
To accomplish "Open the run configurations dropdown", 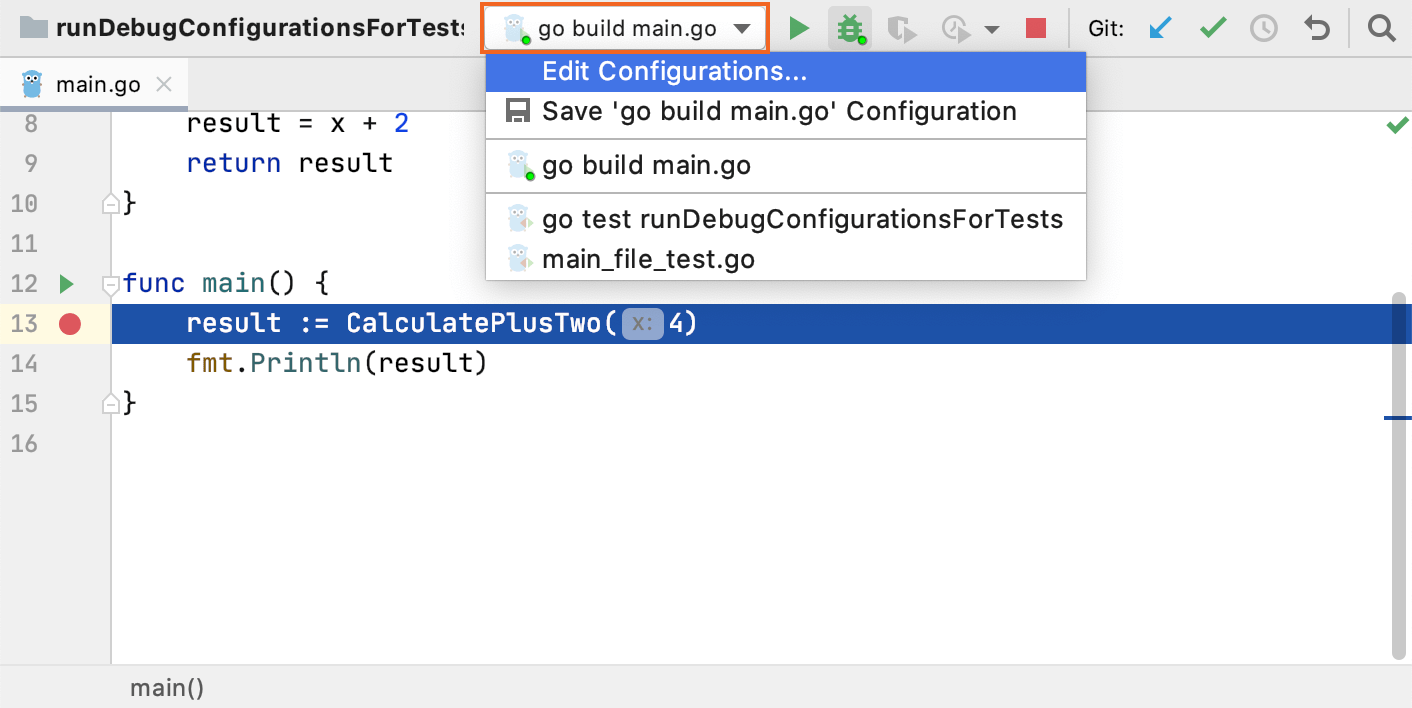I will click(x=624, y=27).
